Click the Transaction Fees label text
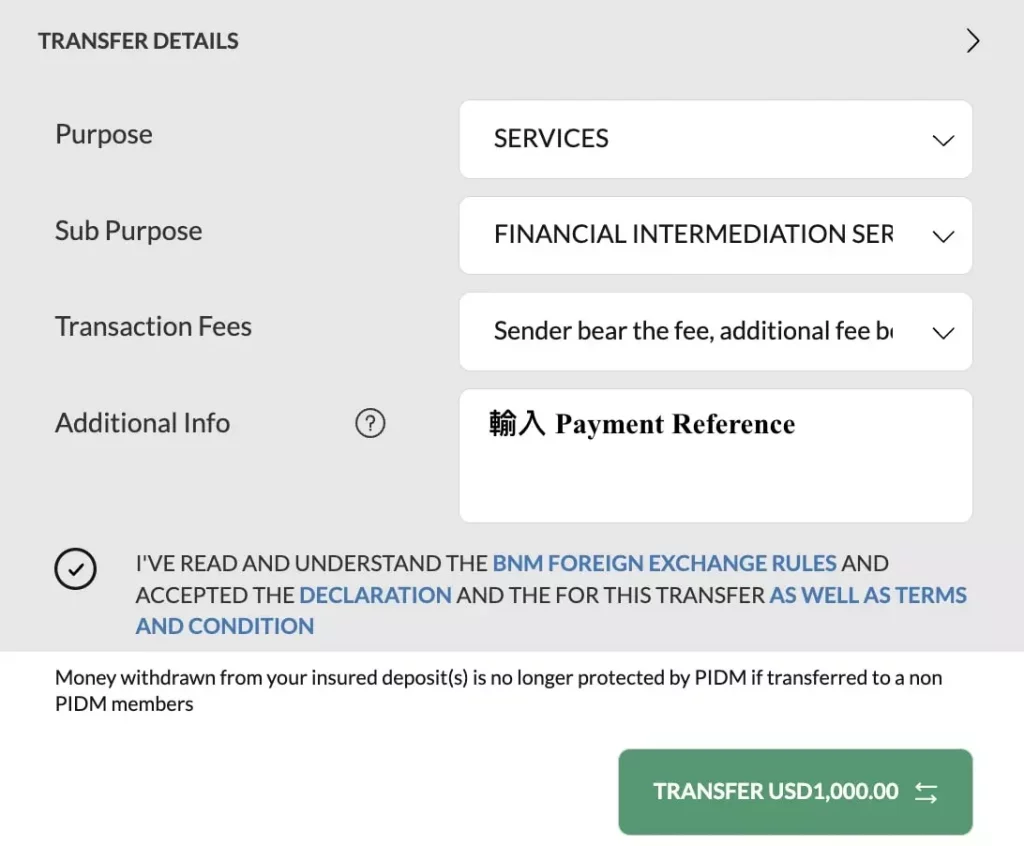This screenshot has width=1024, height=846. pos(153,326)
